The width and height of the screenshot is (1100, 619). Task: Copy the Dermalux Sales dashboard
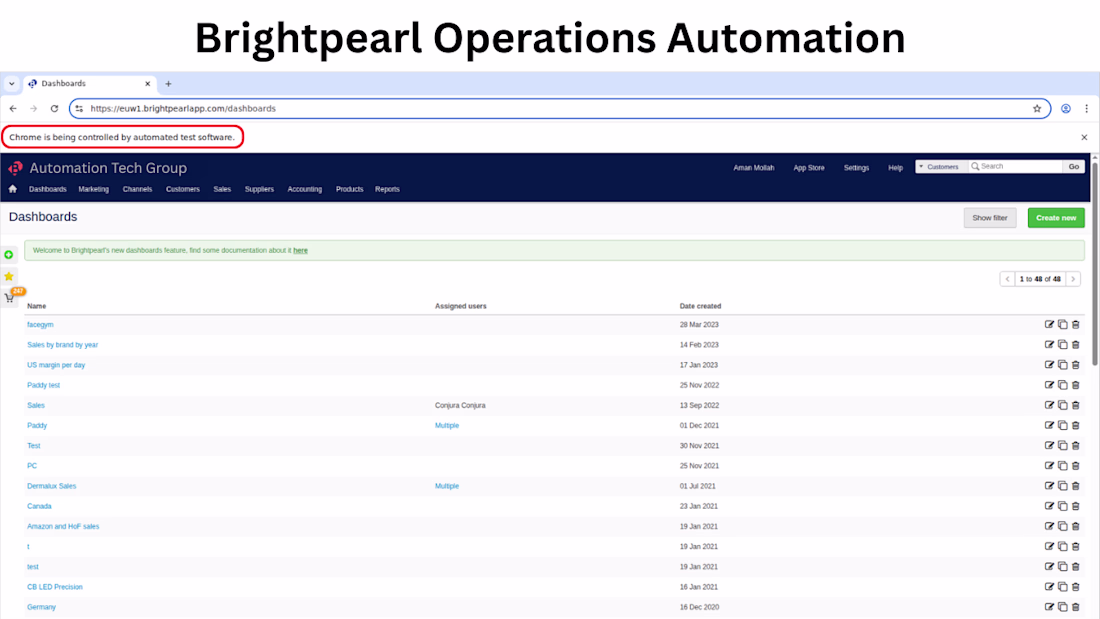pyautogui.click(x=1063, y=486)
